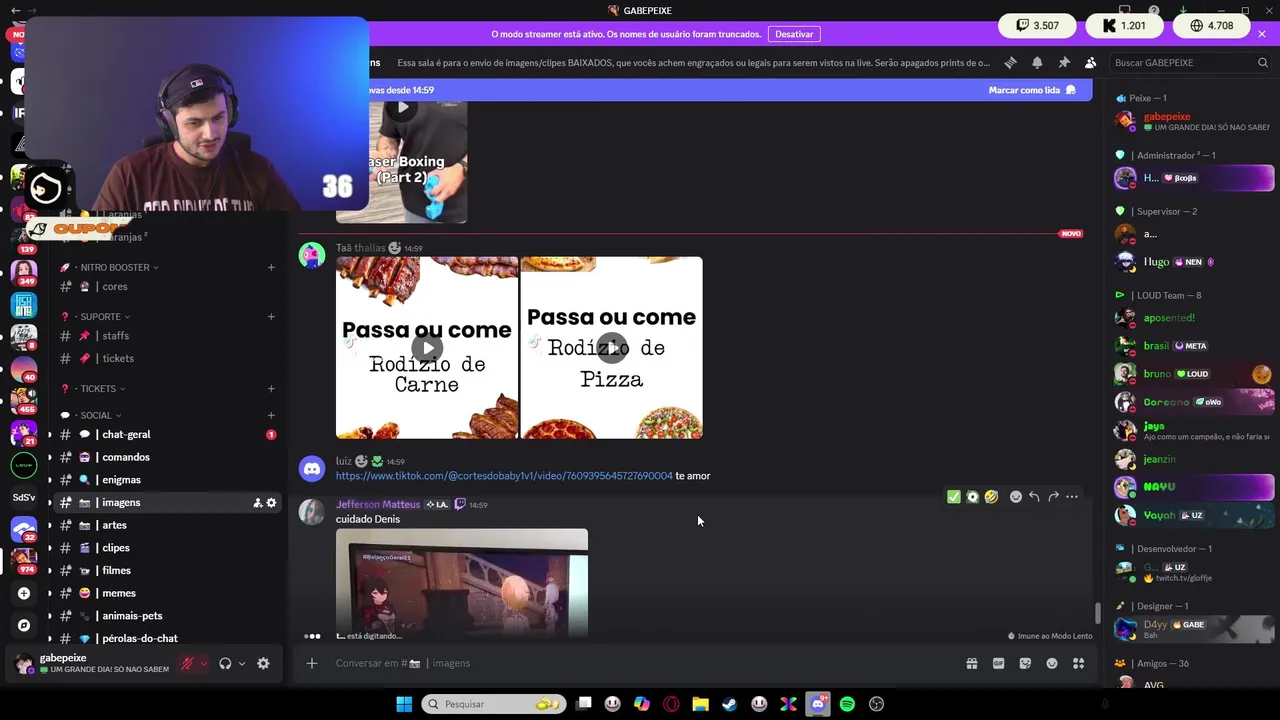Viewport: 1280px width, 720px height.
Task: Show pinned messages
Action: click(x=1064, y=62)
